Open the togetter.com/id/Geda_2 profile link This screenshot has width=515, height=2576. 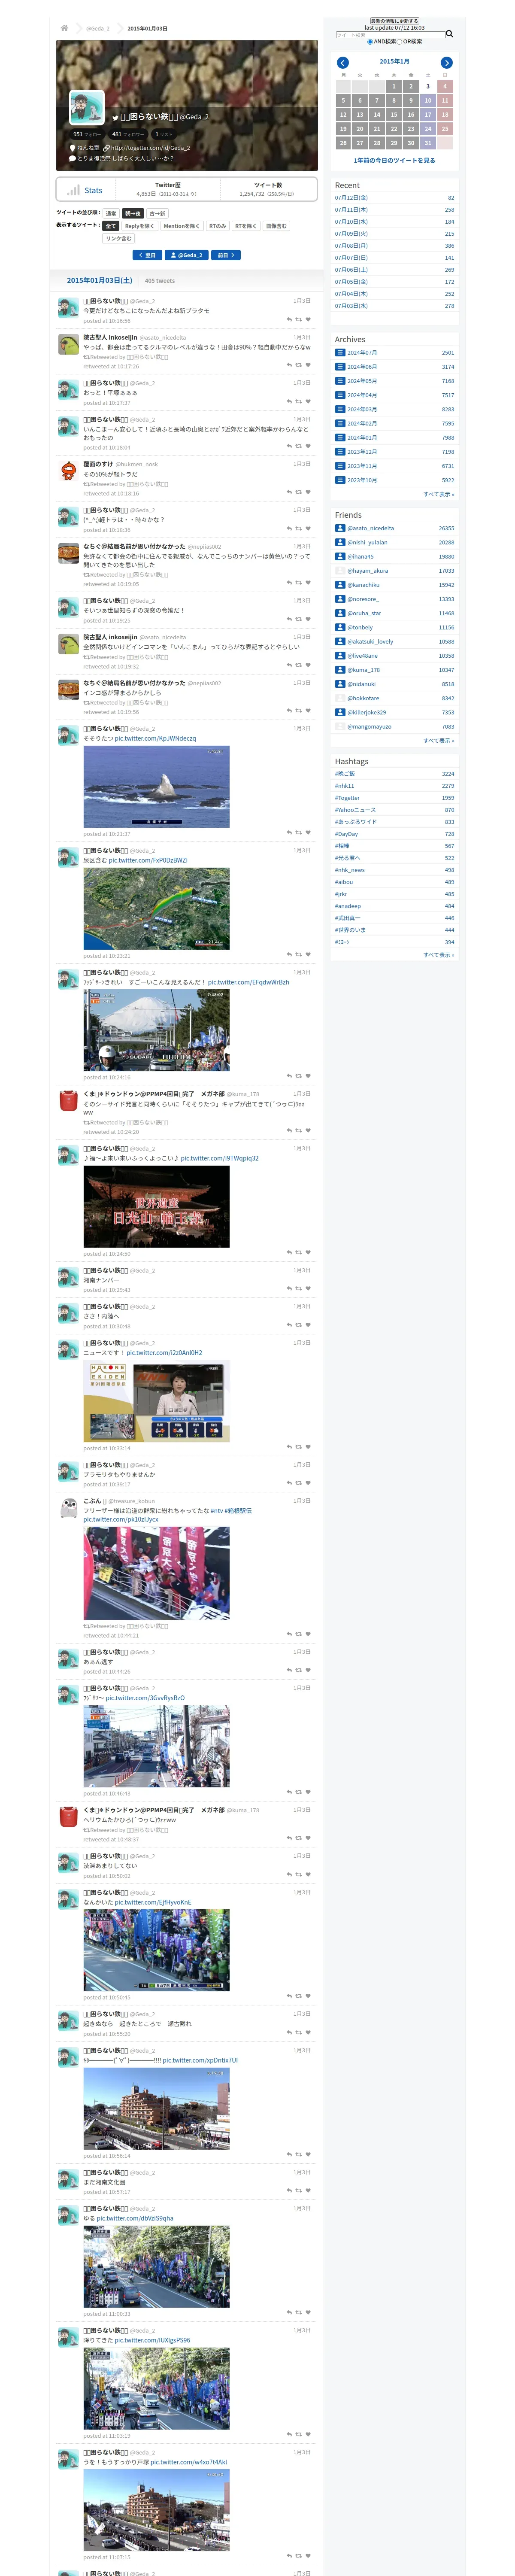tap(150, 148)
